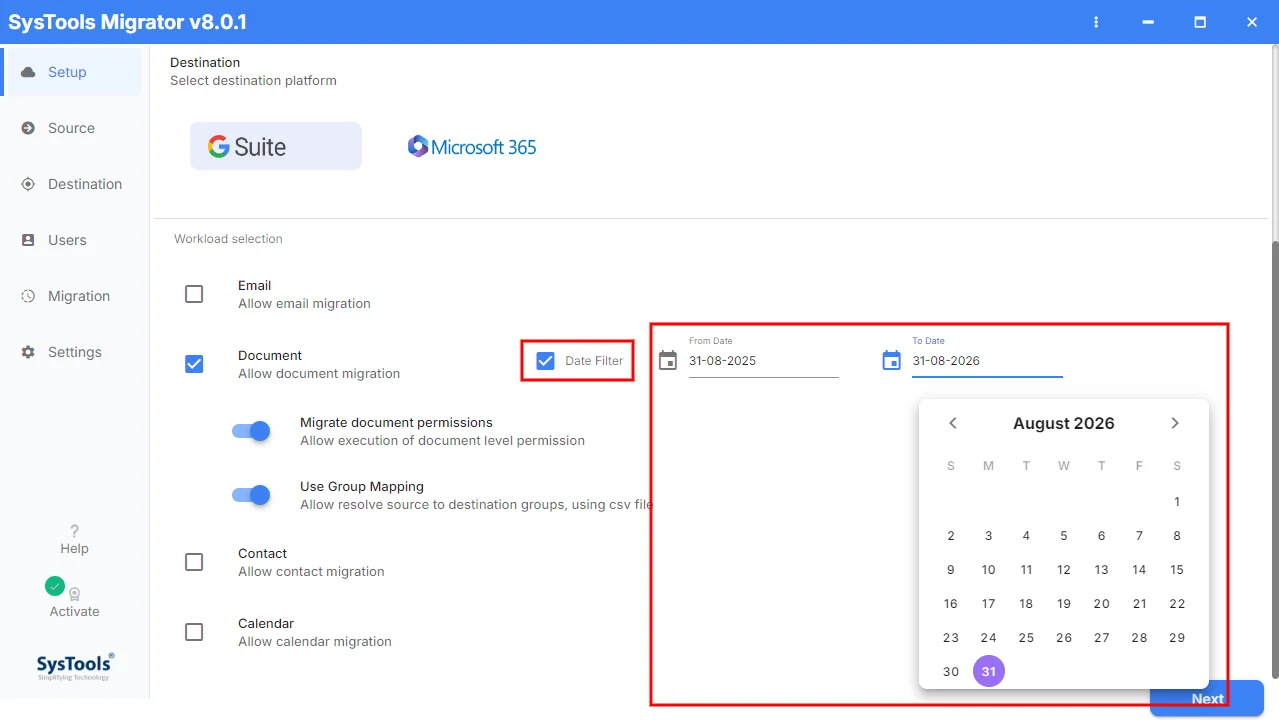Image resolution: width=1279 pixels, height=720 pixels.
Task: Choose the G Suite destination platform
Action: (x=276, y=146)
